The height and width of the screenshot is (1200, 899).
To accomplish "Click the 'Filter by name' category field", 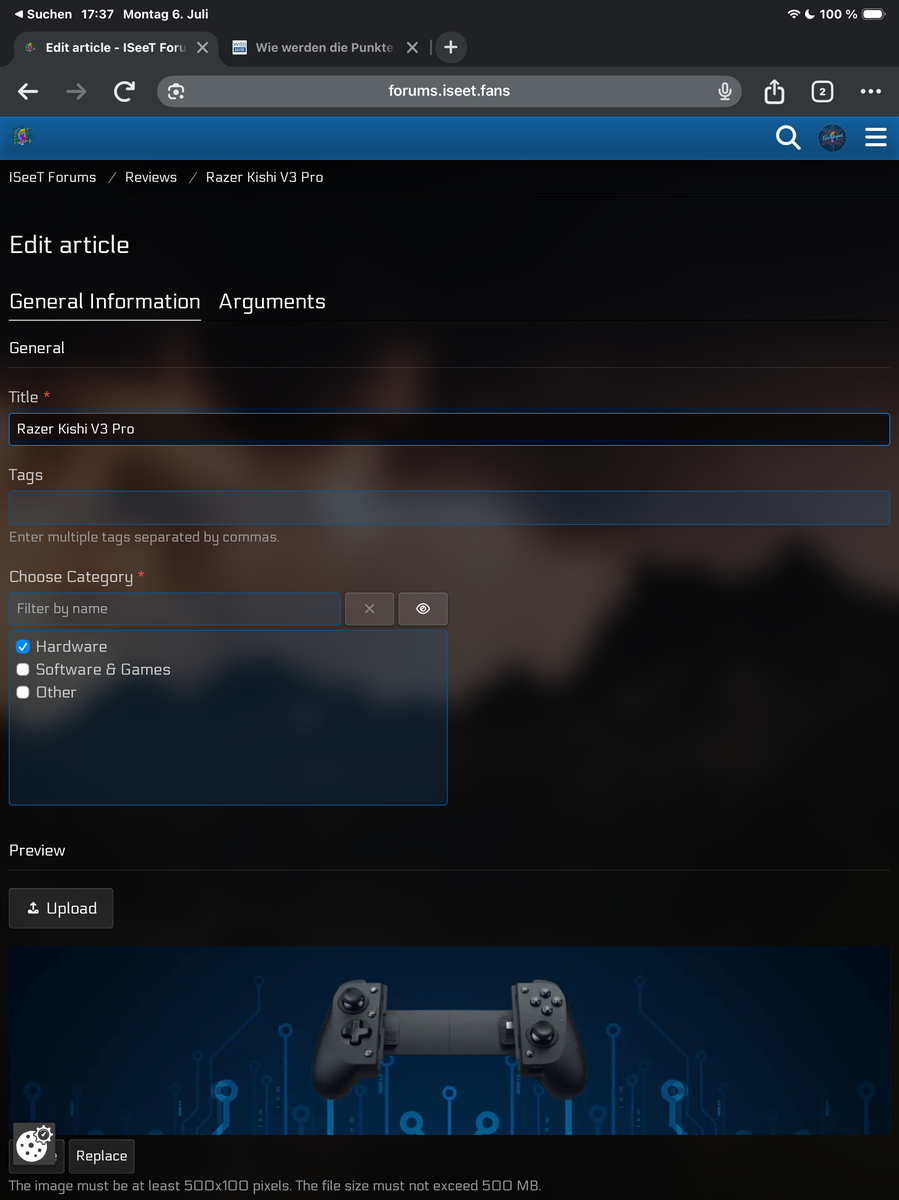I will coord(175,609).
